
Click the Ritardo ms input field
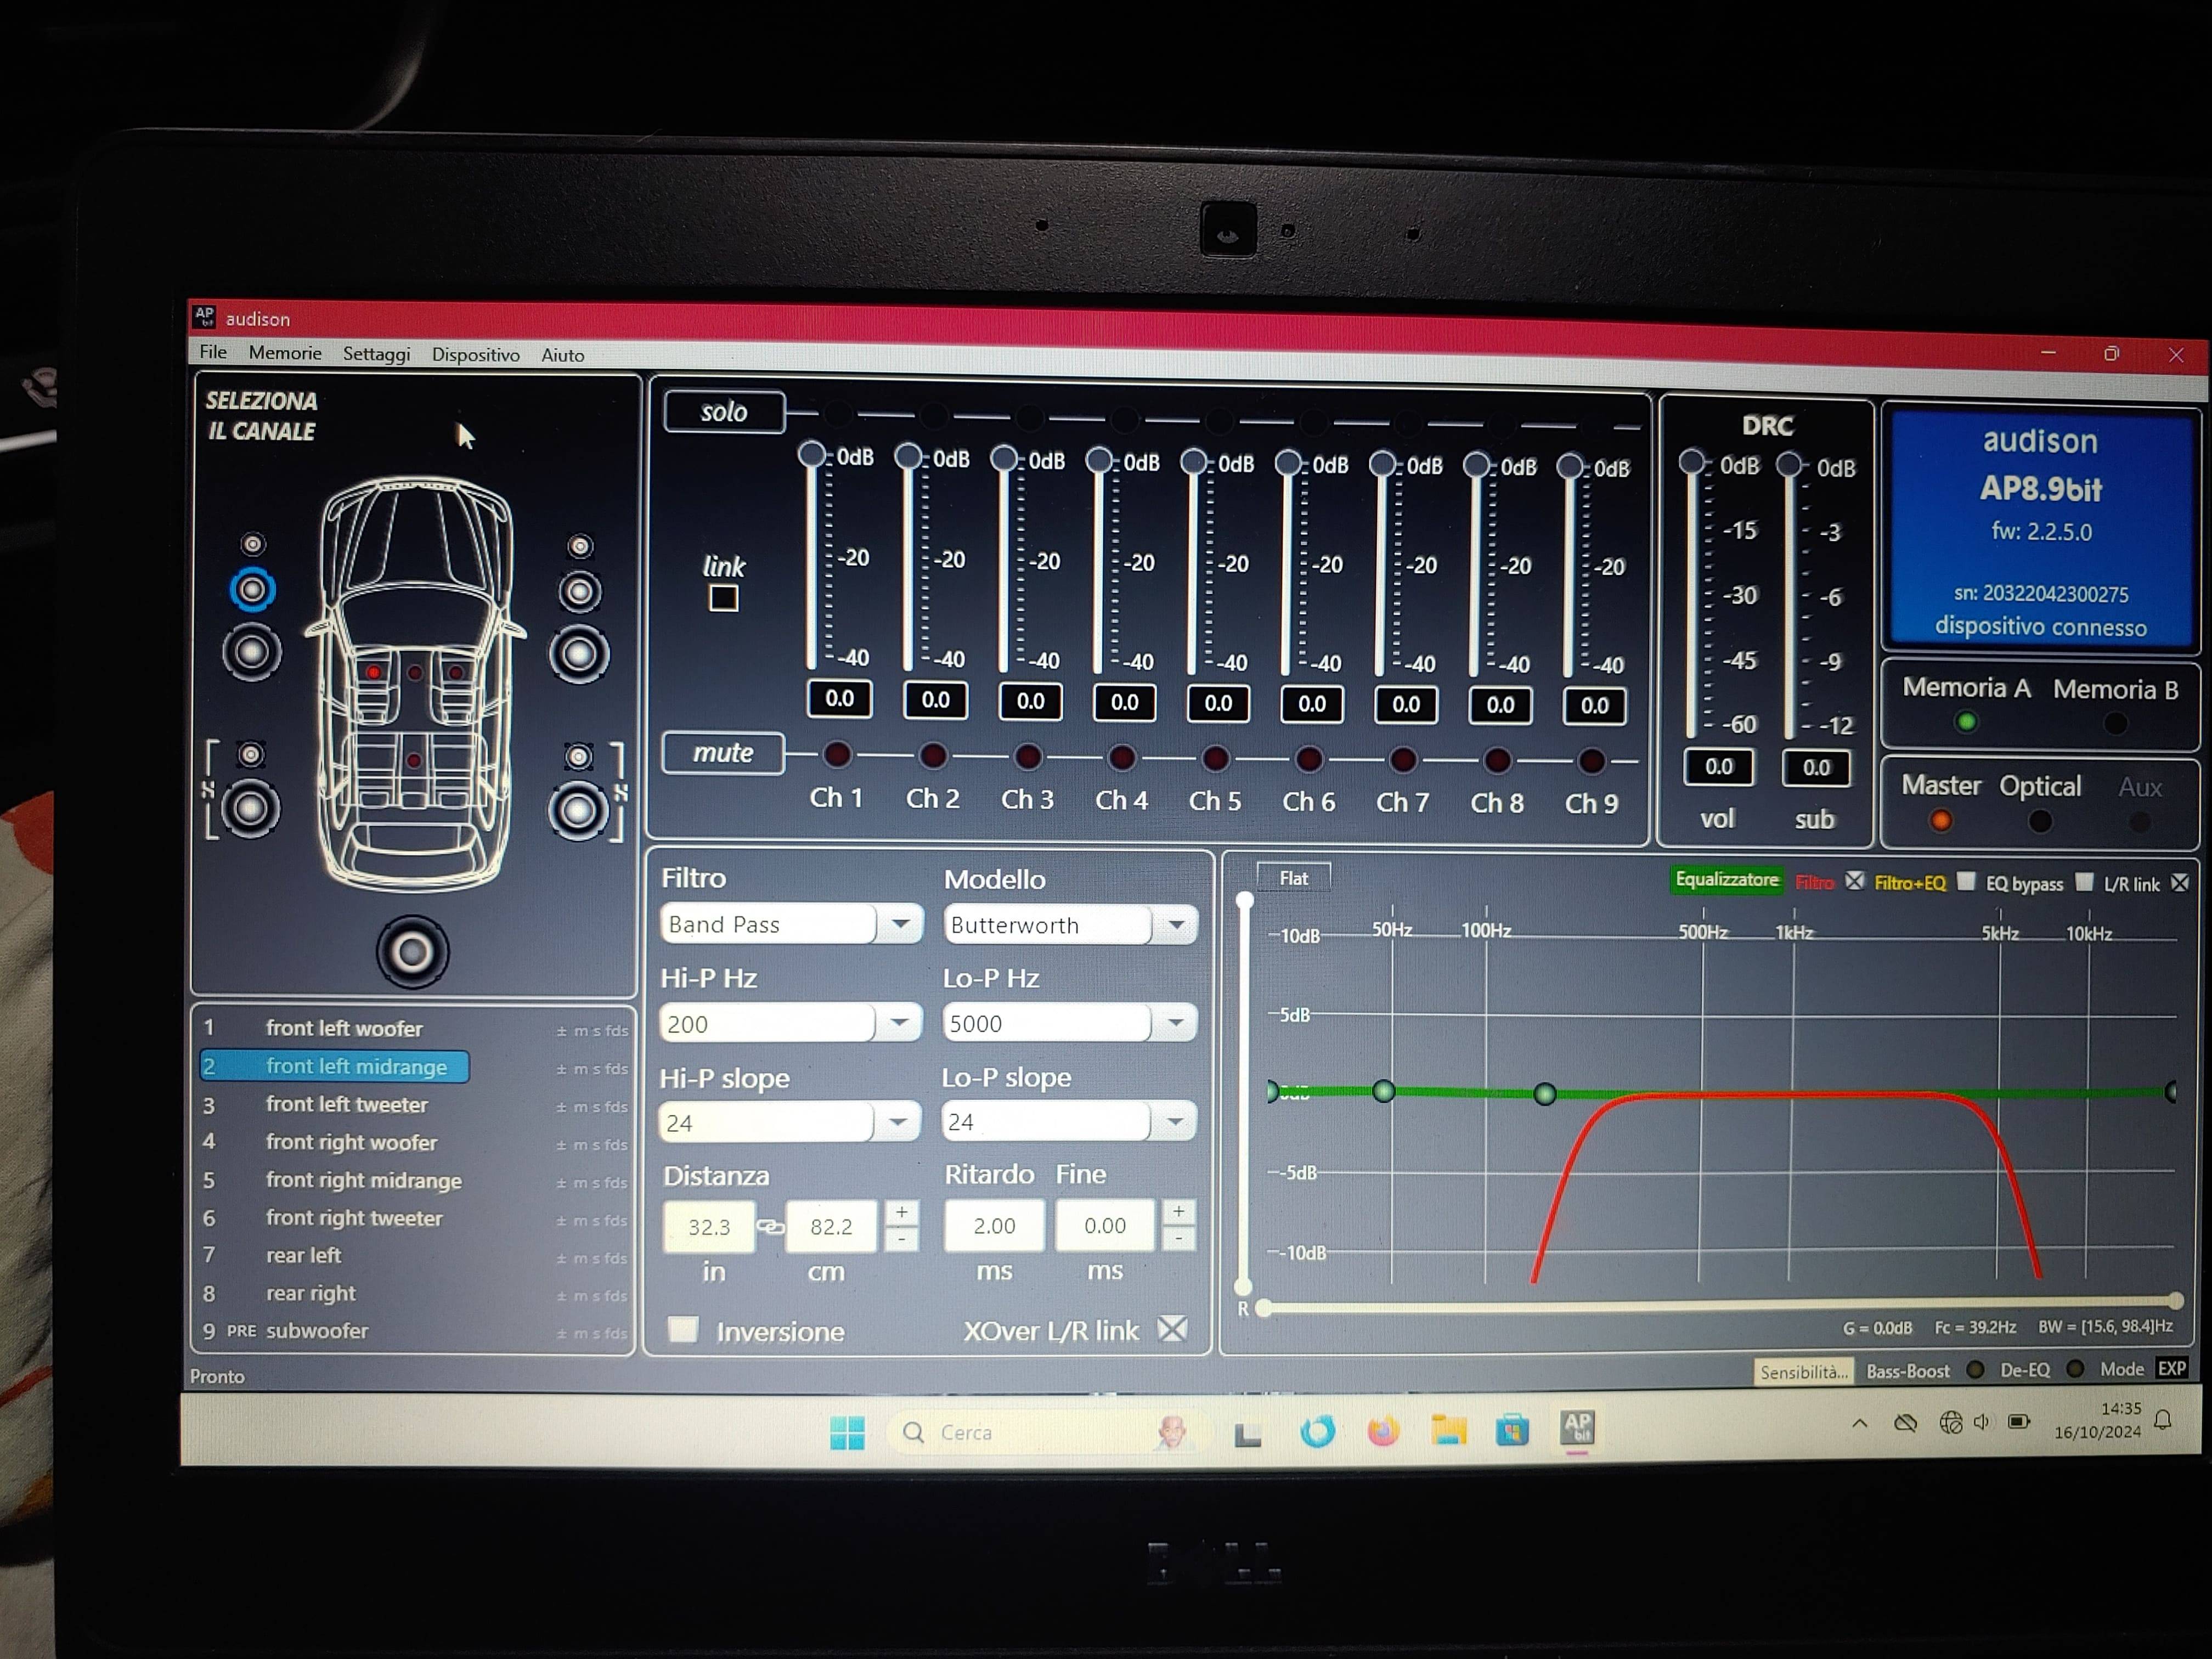point(994,1225)
